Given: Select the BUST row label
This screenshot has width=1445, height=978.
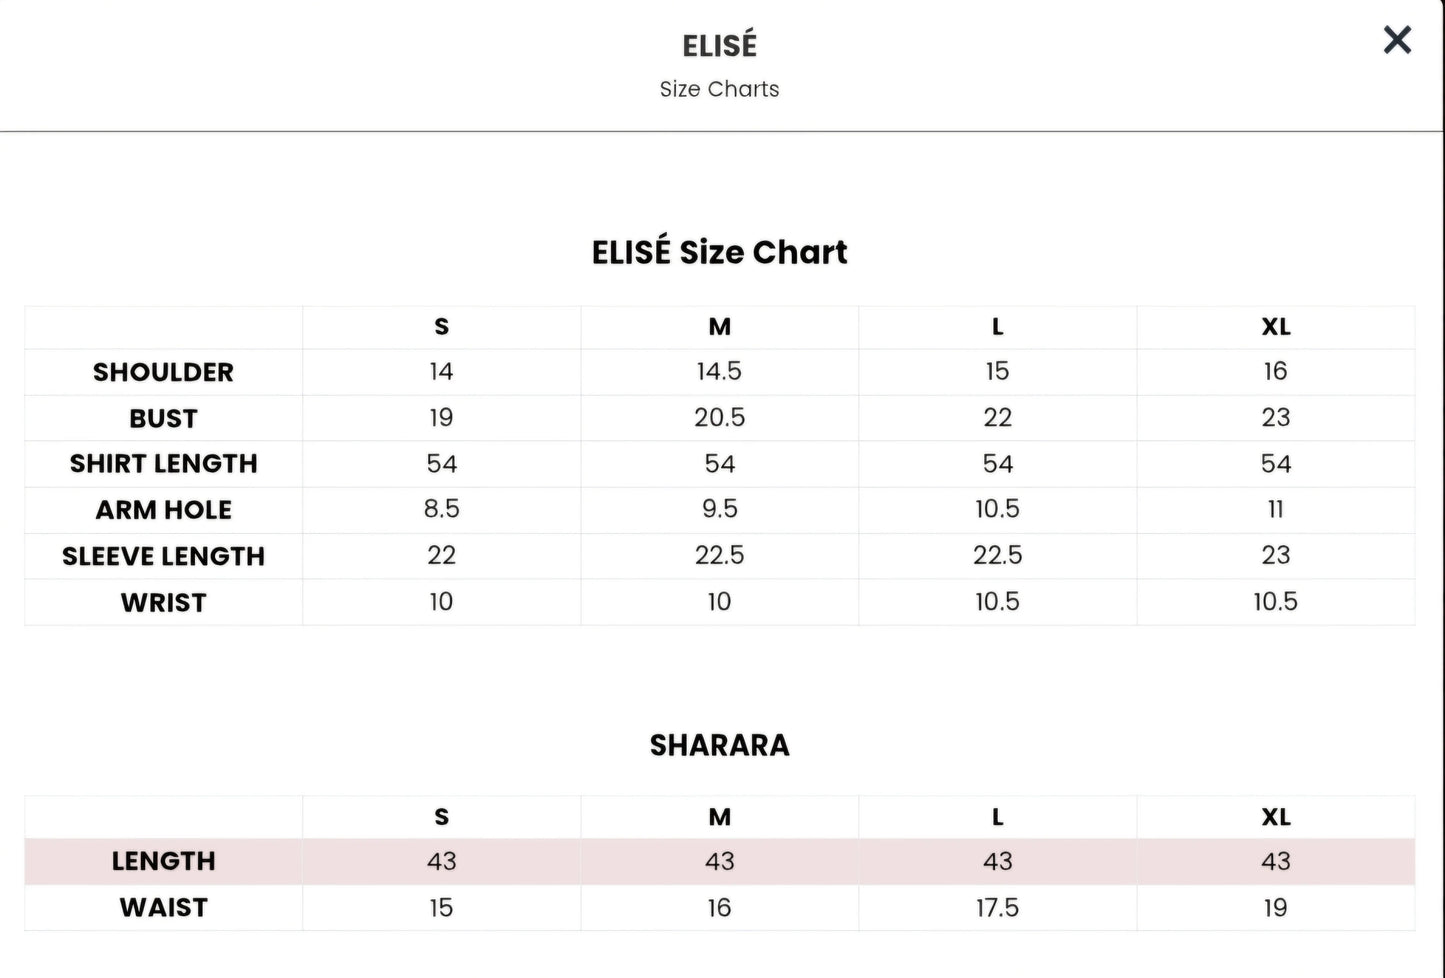Looking at the screenshot, I should [163, 418].
